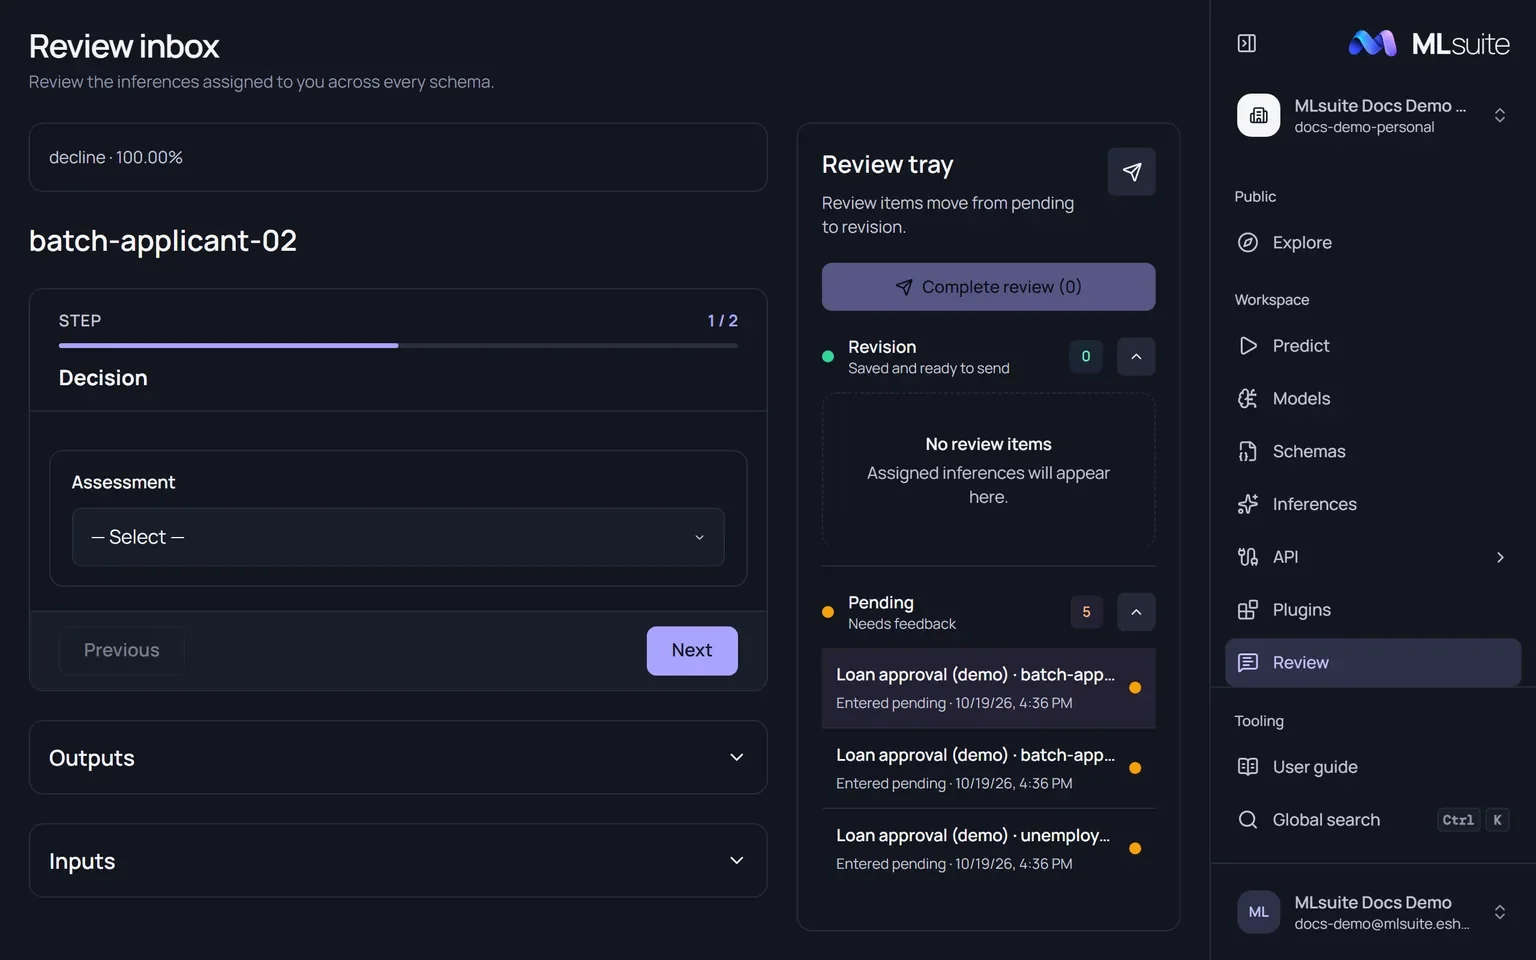Select the highlighted first pending Loan approval item
Image resolution: width=1536 pixels, height=960 pixels.
pos(988,688)
